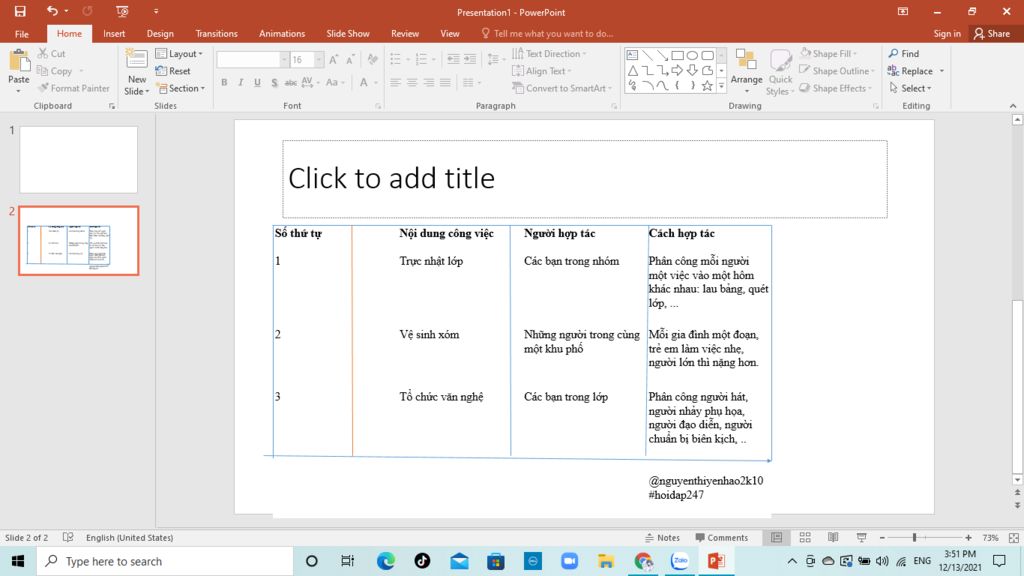Viewport: 1024px width, 576px height.
Task: Save the presentation with the floppy disk icon
Action: 20,11
